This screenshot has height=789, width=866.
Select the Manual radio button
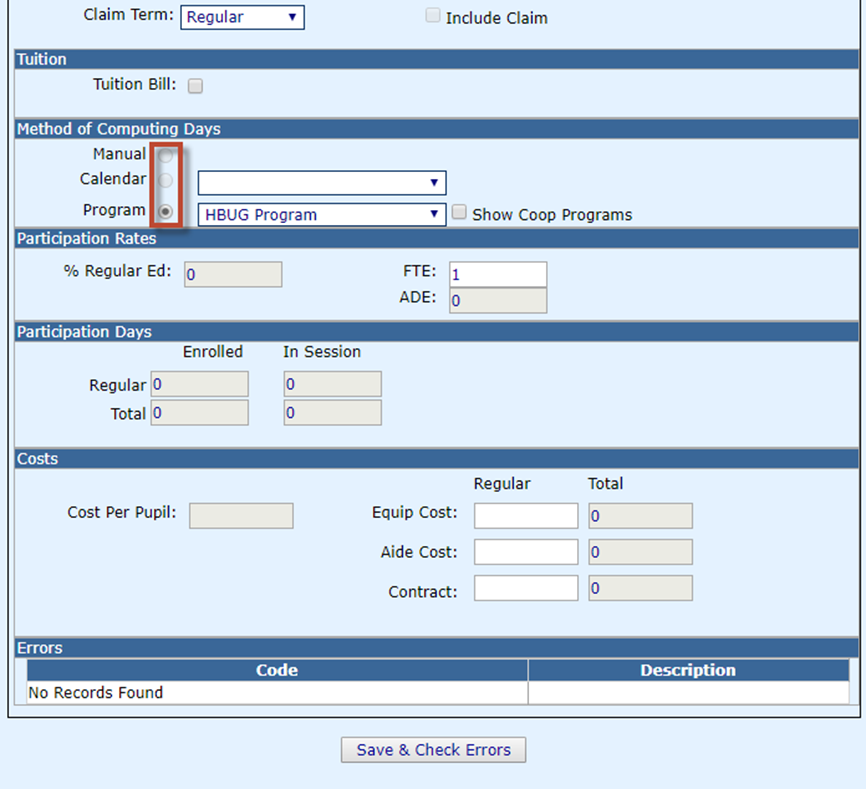coord(165,156)
